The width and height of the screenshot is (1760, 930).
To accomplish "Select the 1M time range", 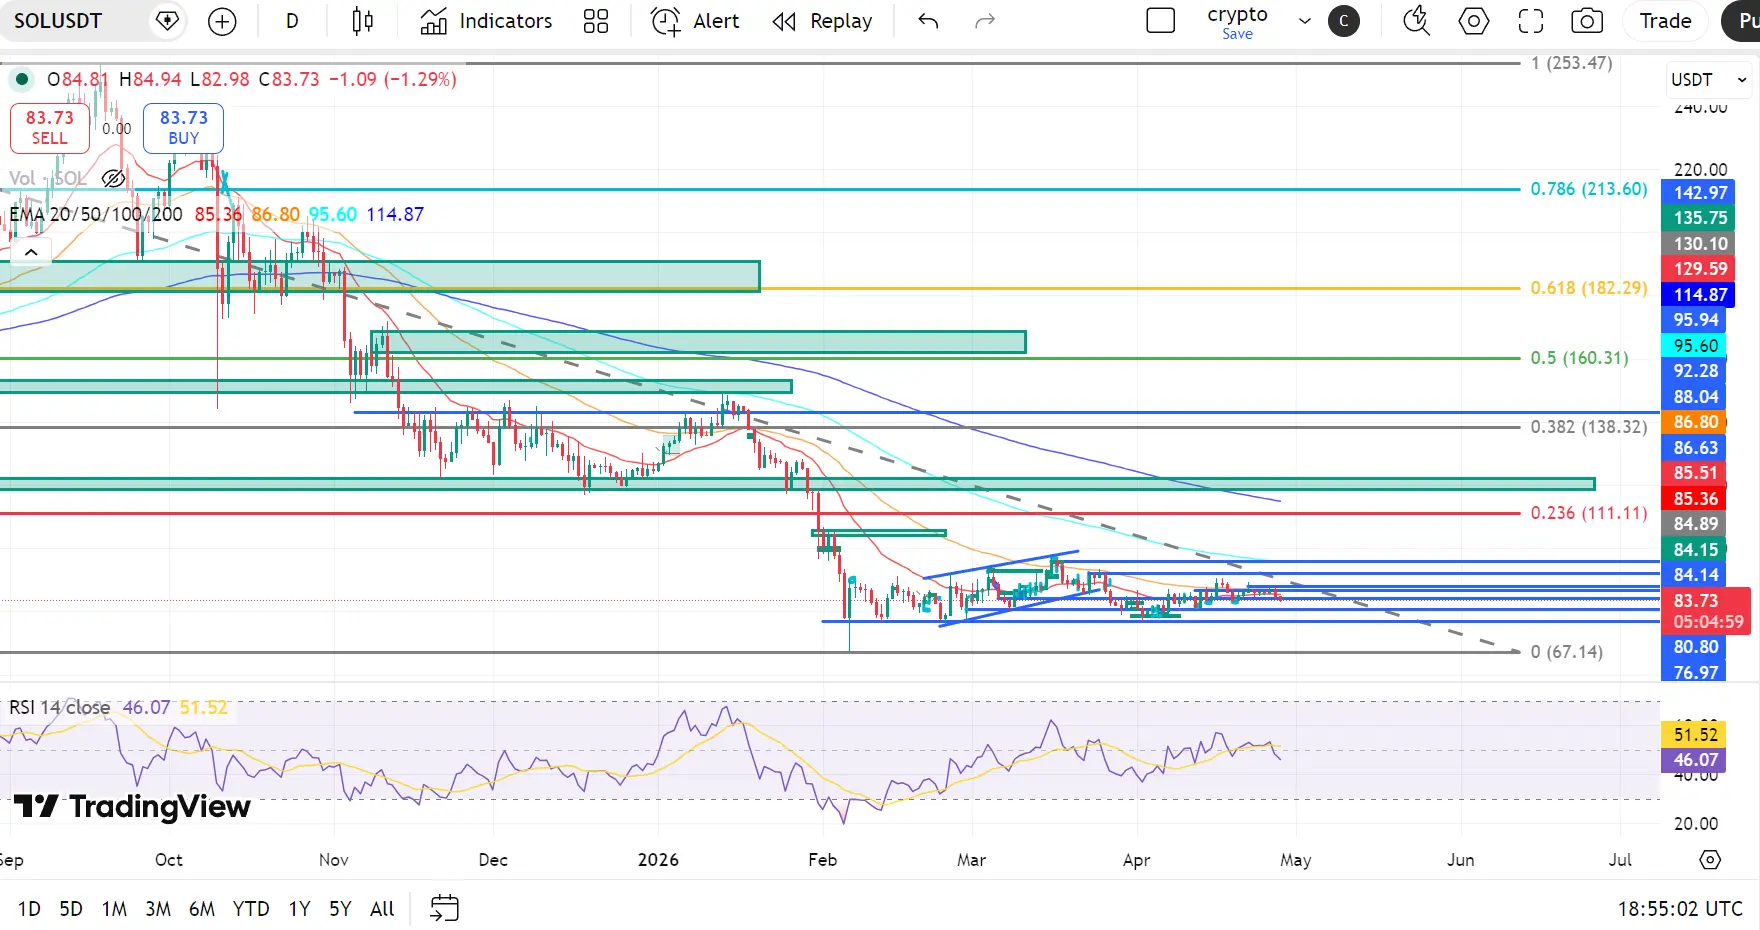I will [114, 909].
